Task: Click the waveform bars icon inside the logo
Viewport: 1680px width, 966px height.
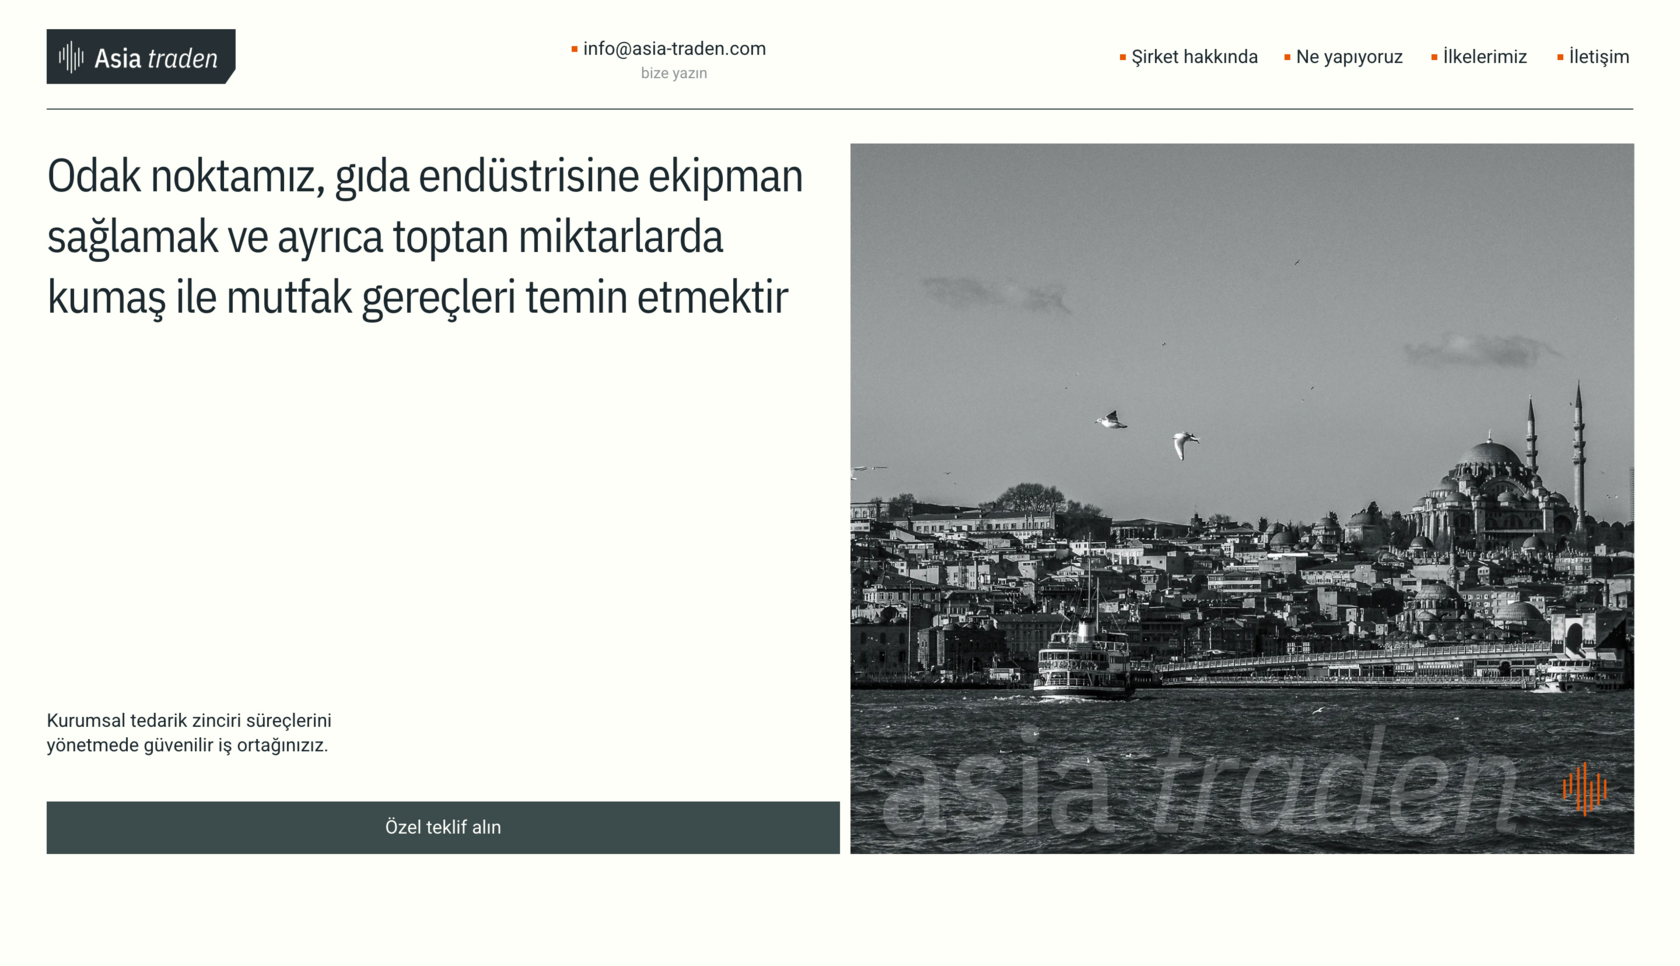Action: (71, 57)
